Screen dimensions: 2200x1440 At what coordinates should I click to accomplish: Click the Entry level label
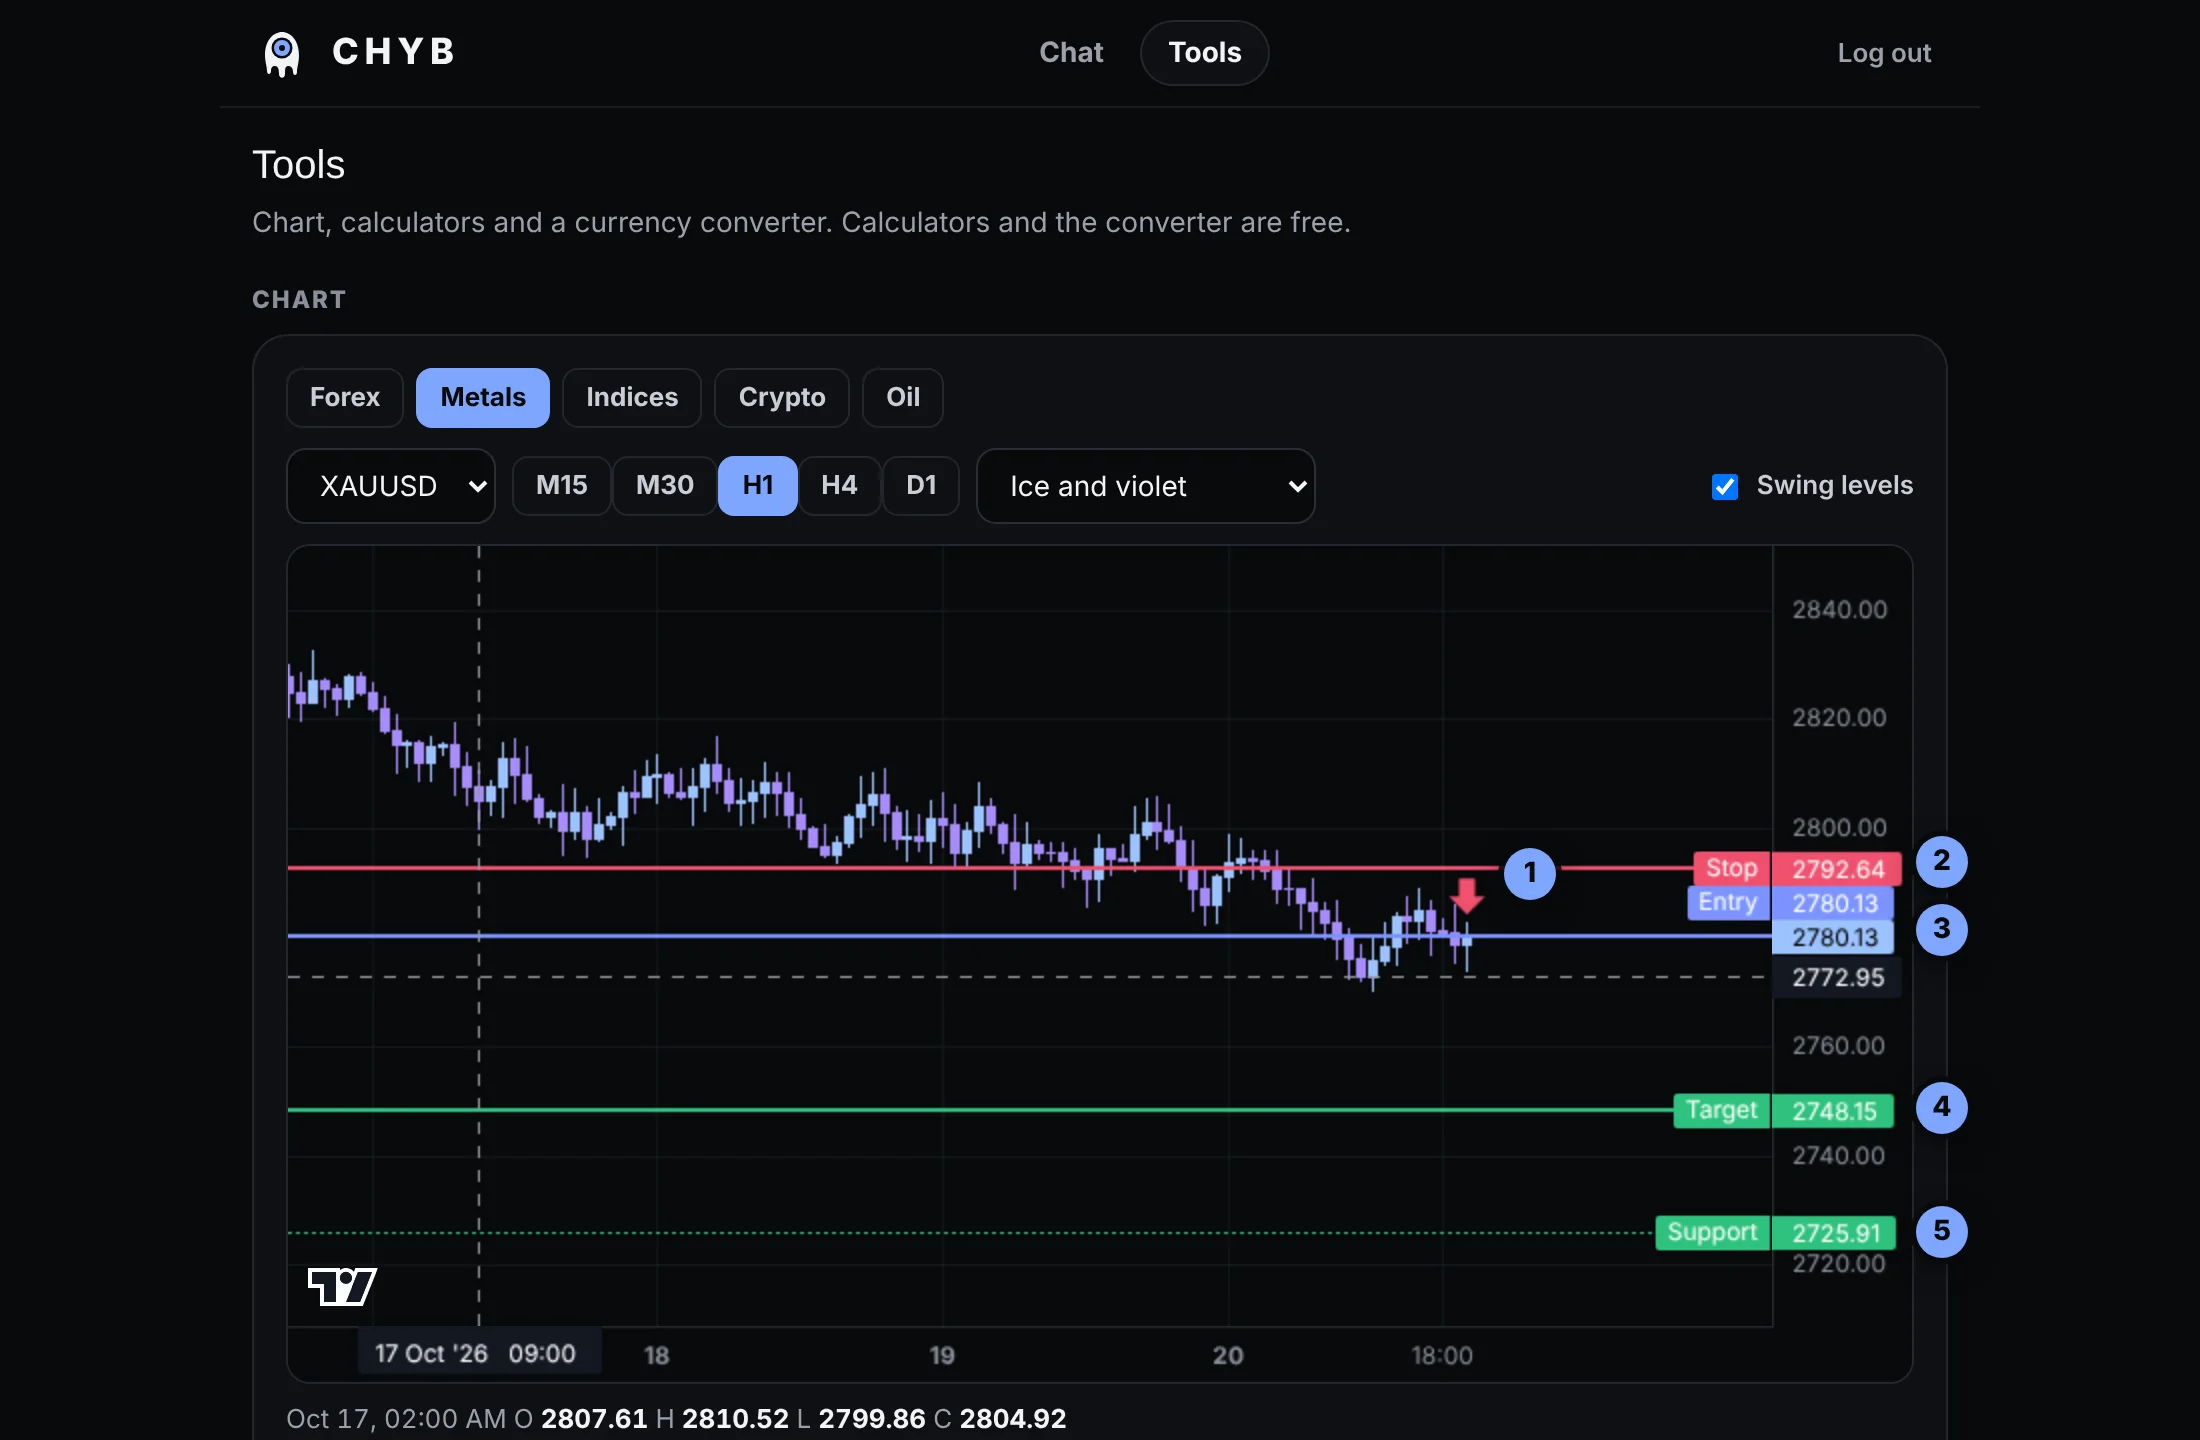pos(1728,902)
